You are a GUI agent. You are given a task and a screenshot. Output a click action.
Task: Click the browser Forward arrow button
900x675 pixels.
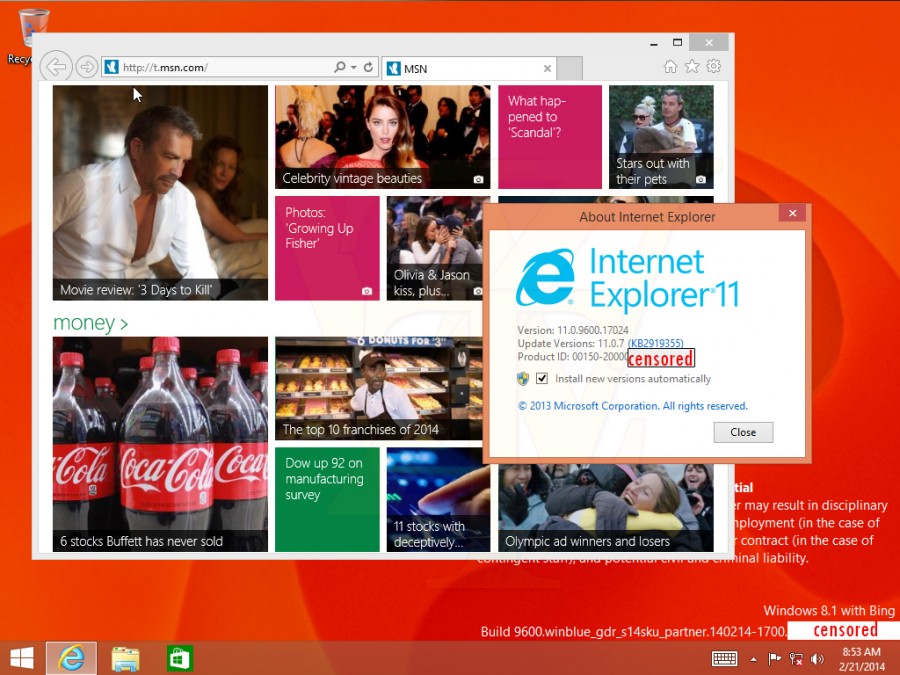click(87, 67)
